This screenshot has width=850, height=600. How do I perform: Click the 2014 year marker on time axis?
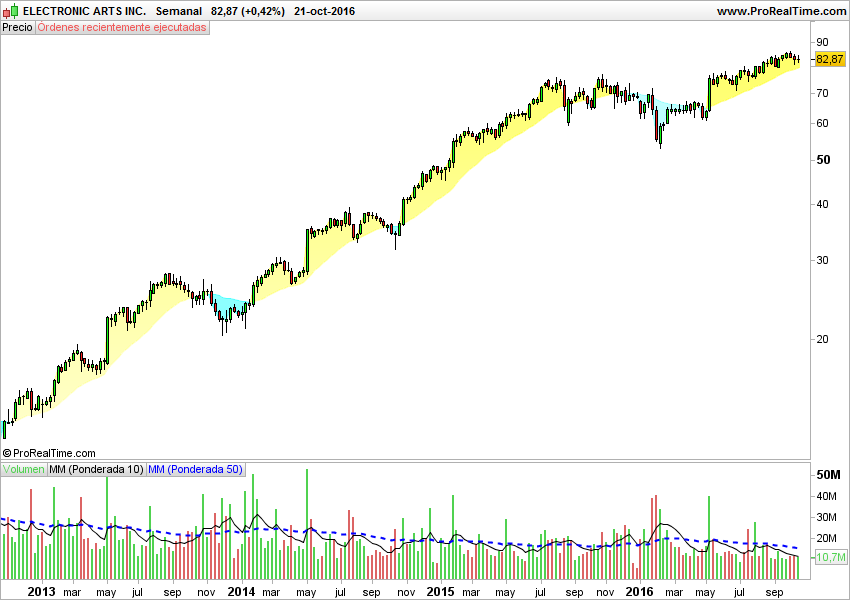click(241, 591)
